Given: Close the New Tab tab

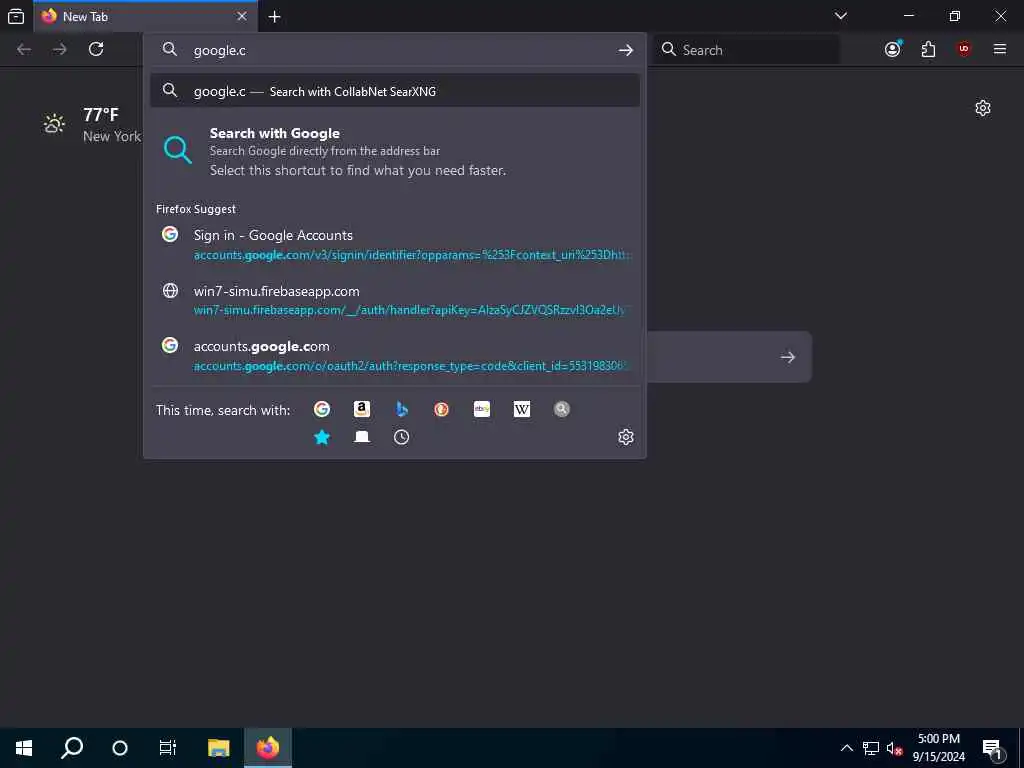Looking at the screenshot, I should (242, 16).
